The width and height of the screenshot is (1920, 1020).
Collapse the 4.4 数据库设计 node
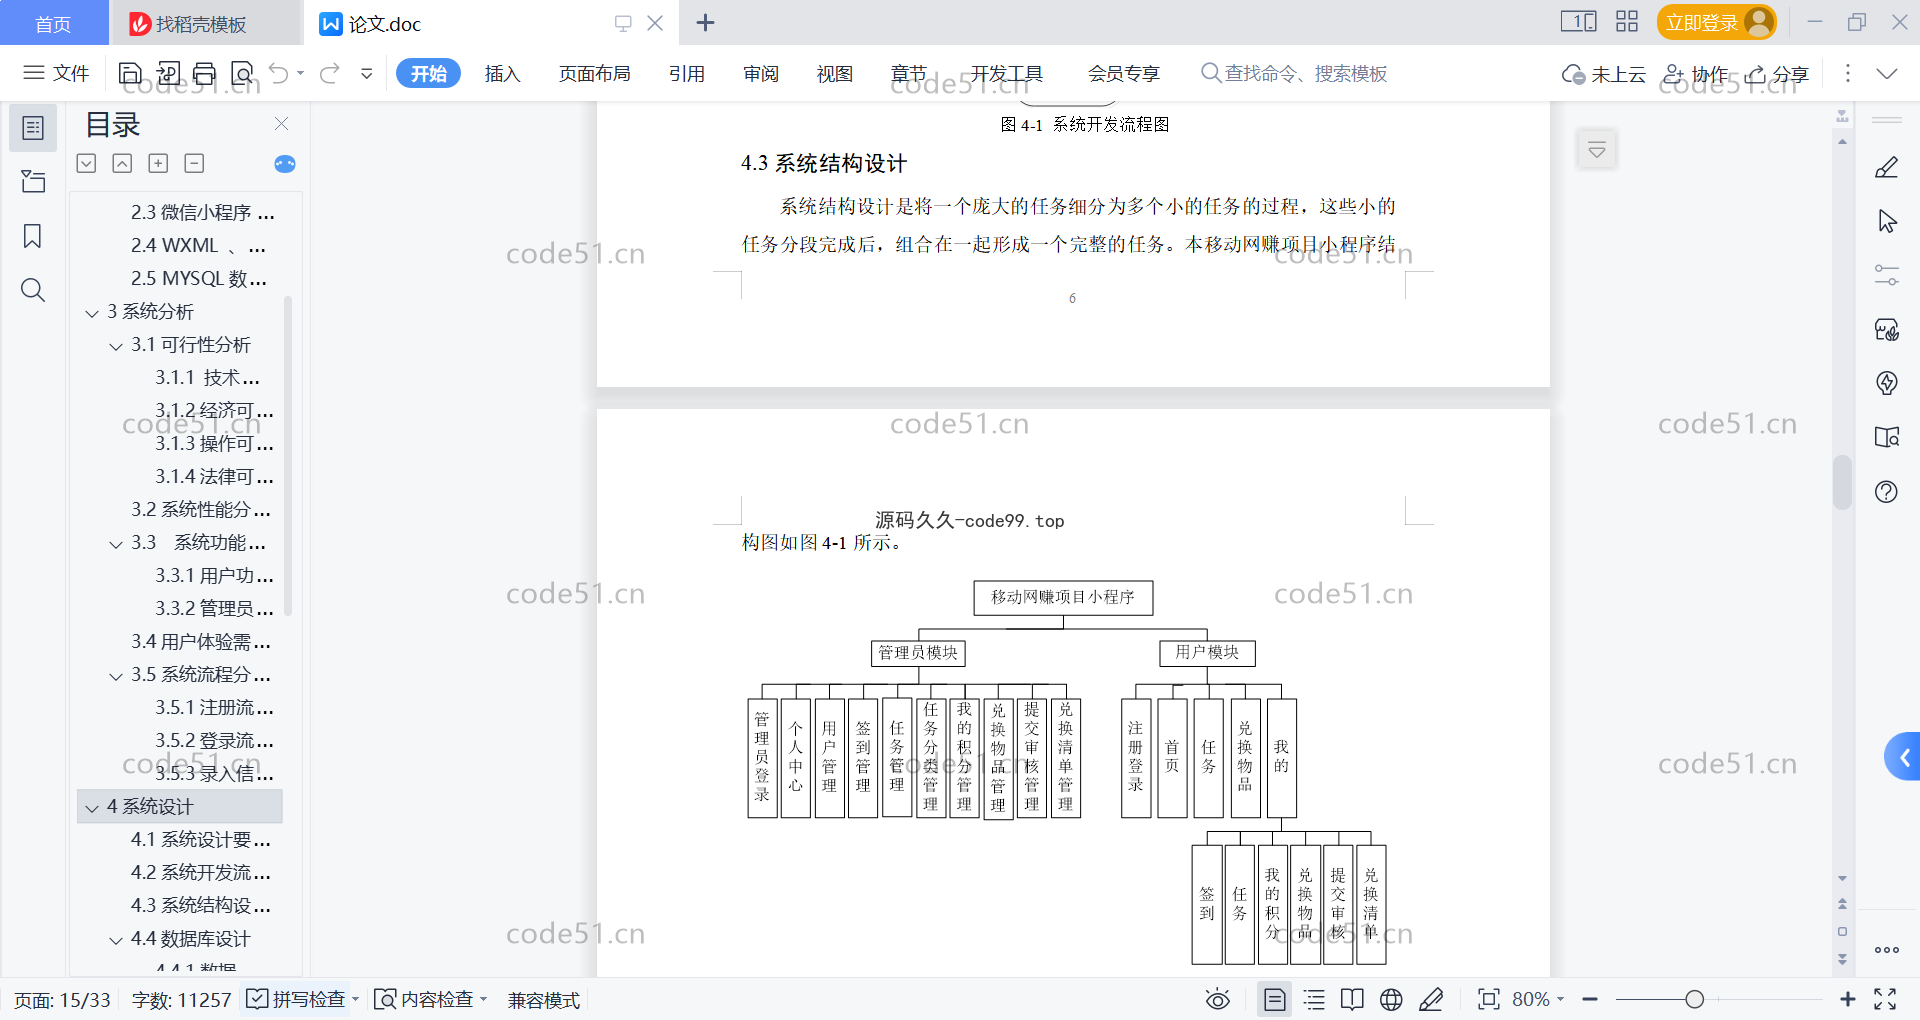point(116,940)
